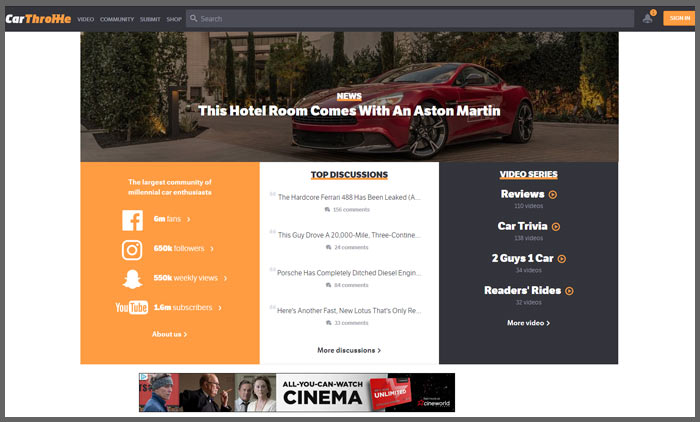
Task: Click the NEWS category label
Action: [x=349, y=96]
